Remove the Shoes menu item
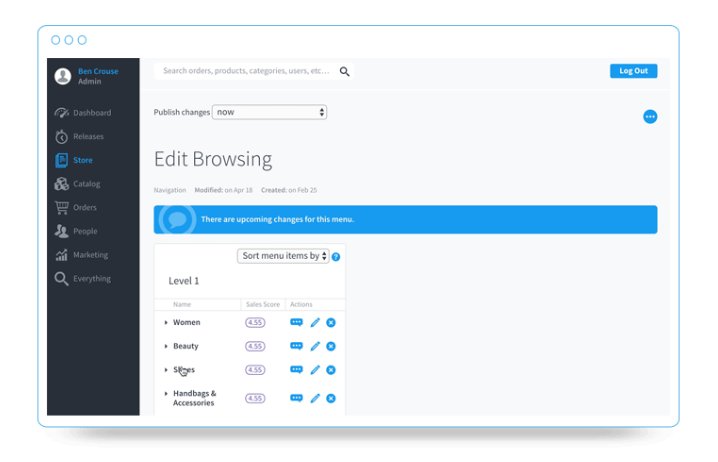The image size is (718, 462). click(331, 370)
